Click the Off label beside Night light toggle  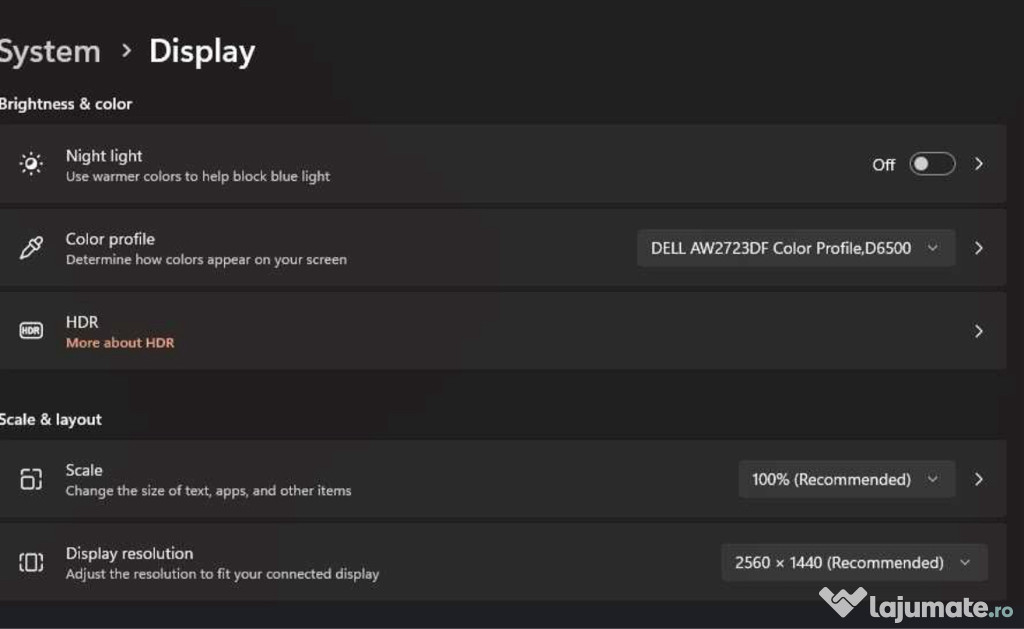(884, 165)
